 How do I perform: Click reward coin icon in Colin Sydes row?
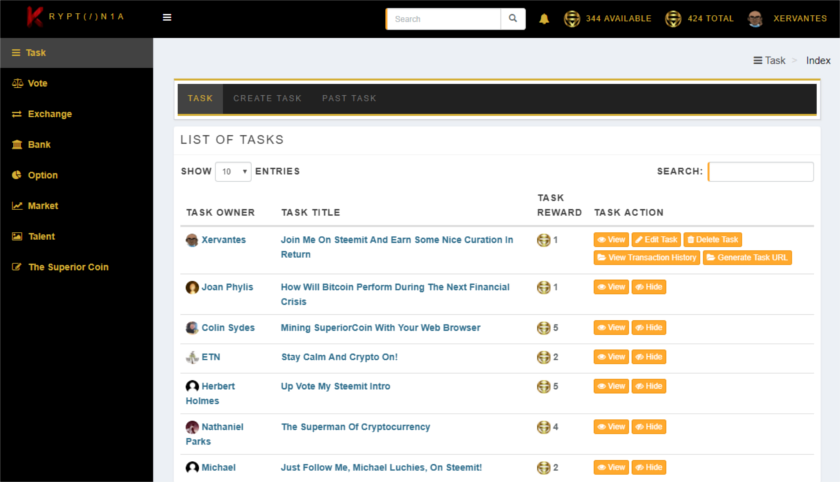point(544,328)
